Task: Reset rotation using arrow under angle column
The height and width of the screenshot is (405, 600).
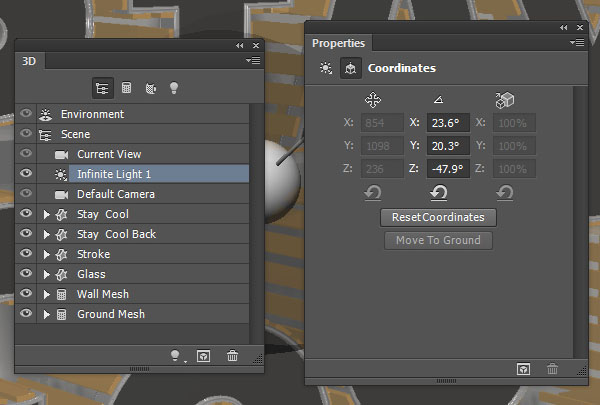Action: 437,193
